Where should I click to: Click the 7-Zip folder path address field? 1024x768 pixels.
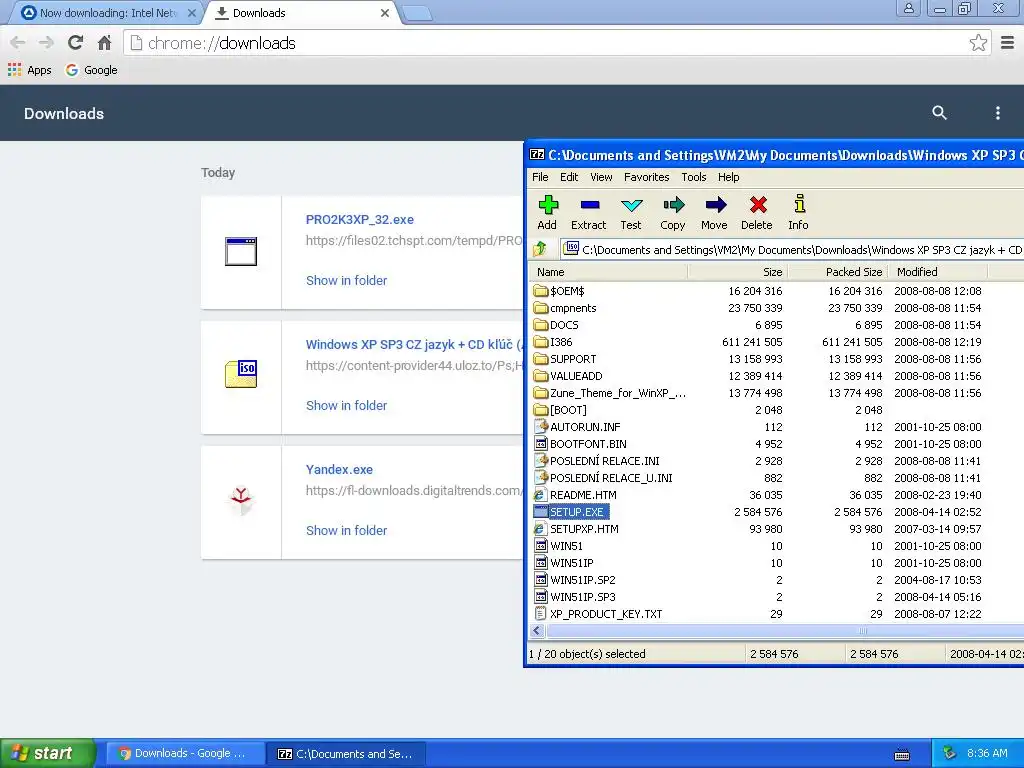coord(792,249)
